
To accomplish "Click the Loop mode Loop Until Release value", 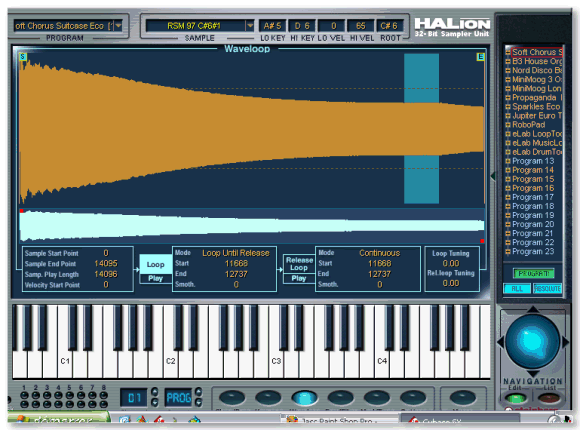I will [x=236, y=253].
